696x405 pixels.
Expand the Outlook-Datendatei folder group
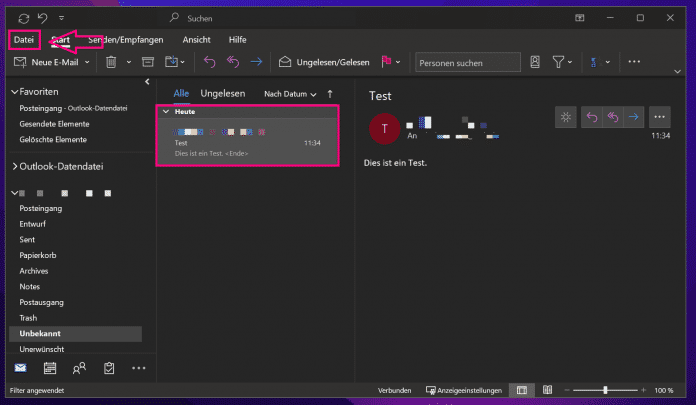[x=14, y=166]
